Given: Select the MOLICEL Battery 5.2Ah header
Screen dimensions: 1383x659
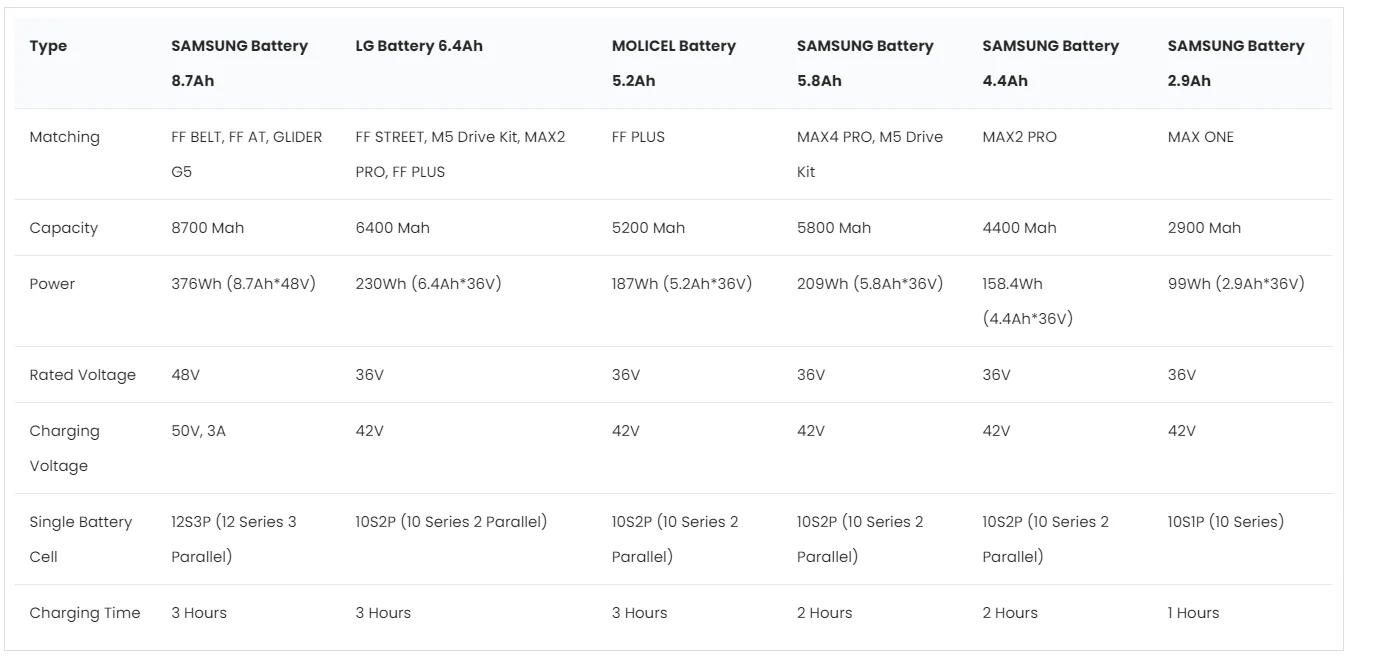Looking at the screenshot, I should (673, 63).
